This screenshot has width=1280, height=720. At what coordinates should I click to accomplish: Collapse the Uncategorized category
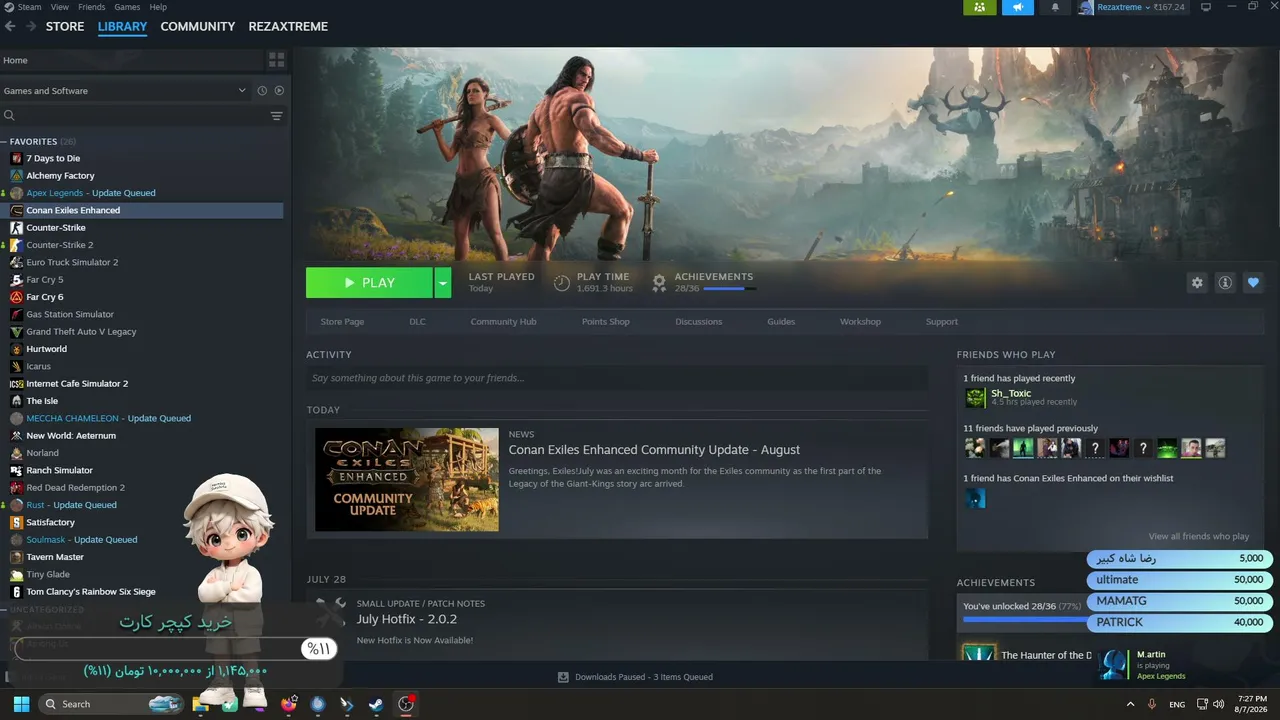click(x=4, y=610)
